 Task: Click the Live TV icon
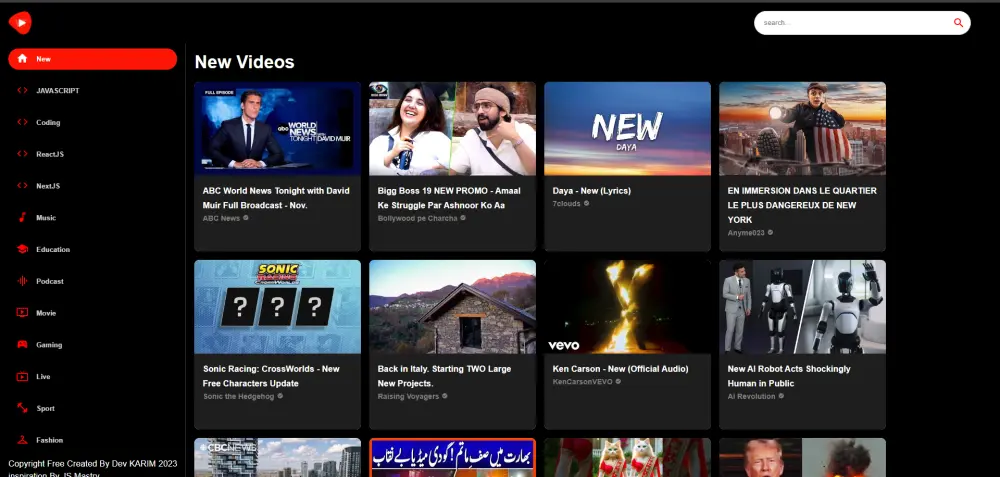click(22, 376)
